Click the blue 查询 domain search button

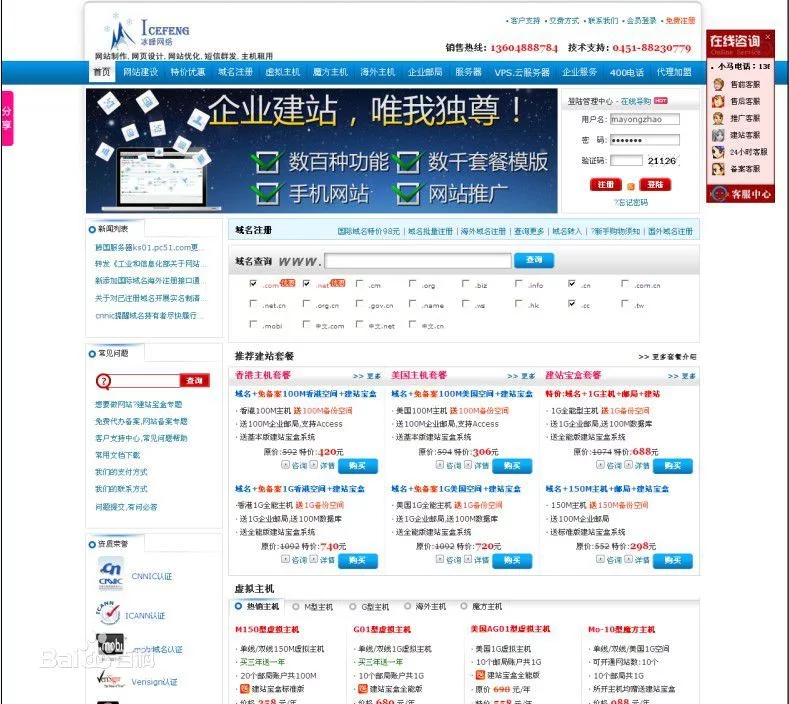pyautogui.click(x=534, y=260)
